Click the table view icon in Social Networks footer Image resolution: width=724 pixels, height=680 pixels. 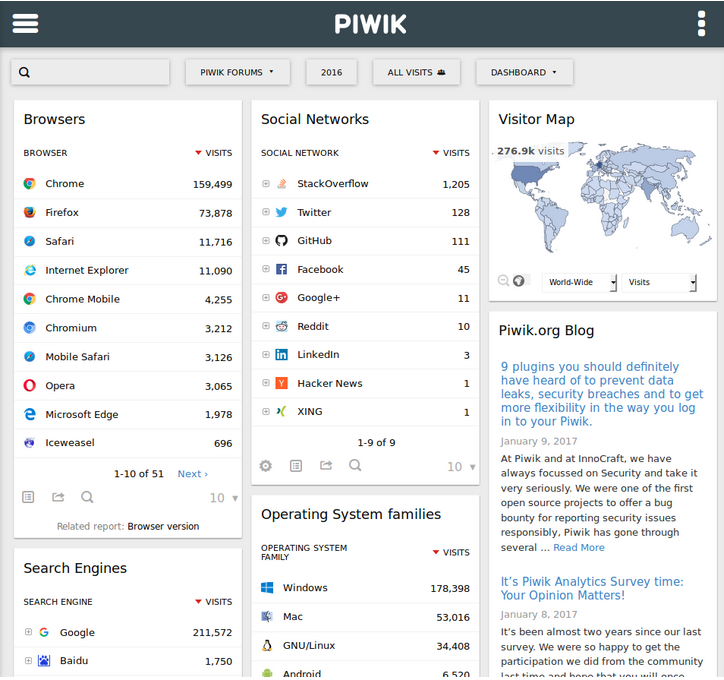(x=296, y=466)
